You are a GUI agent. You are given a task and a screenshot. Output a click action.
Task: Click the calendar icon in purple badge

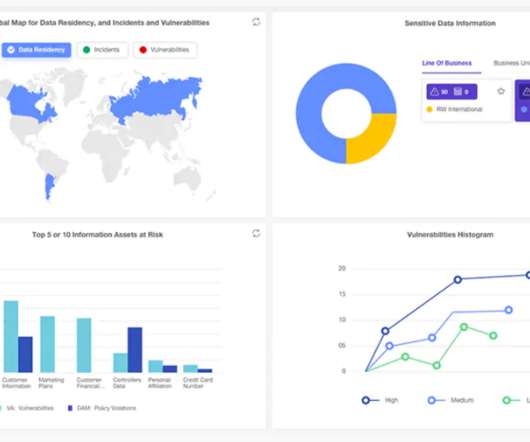[x=458, y=92]
